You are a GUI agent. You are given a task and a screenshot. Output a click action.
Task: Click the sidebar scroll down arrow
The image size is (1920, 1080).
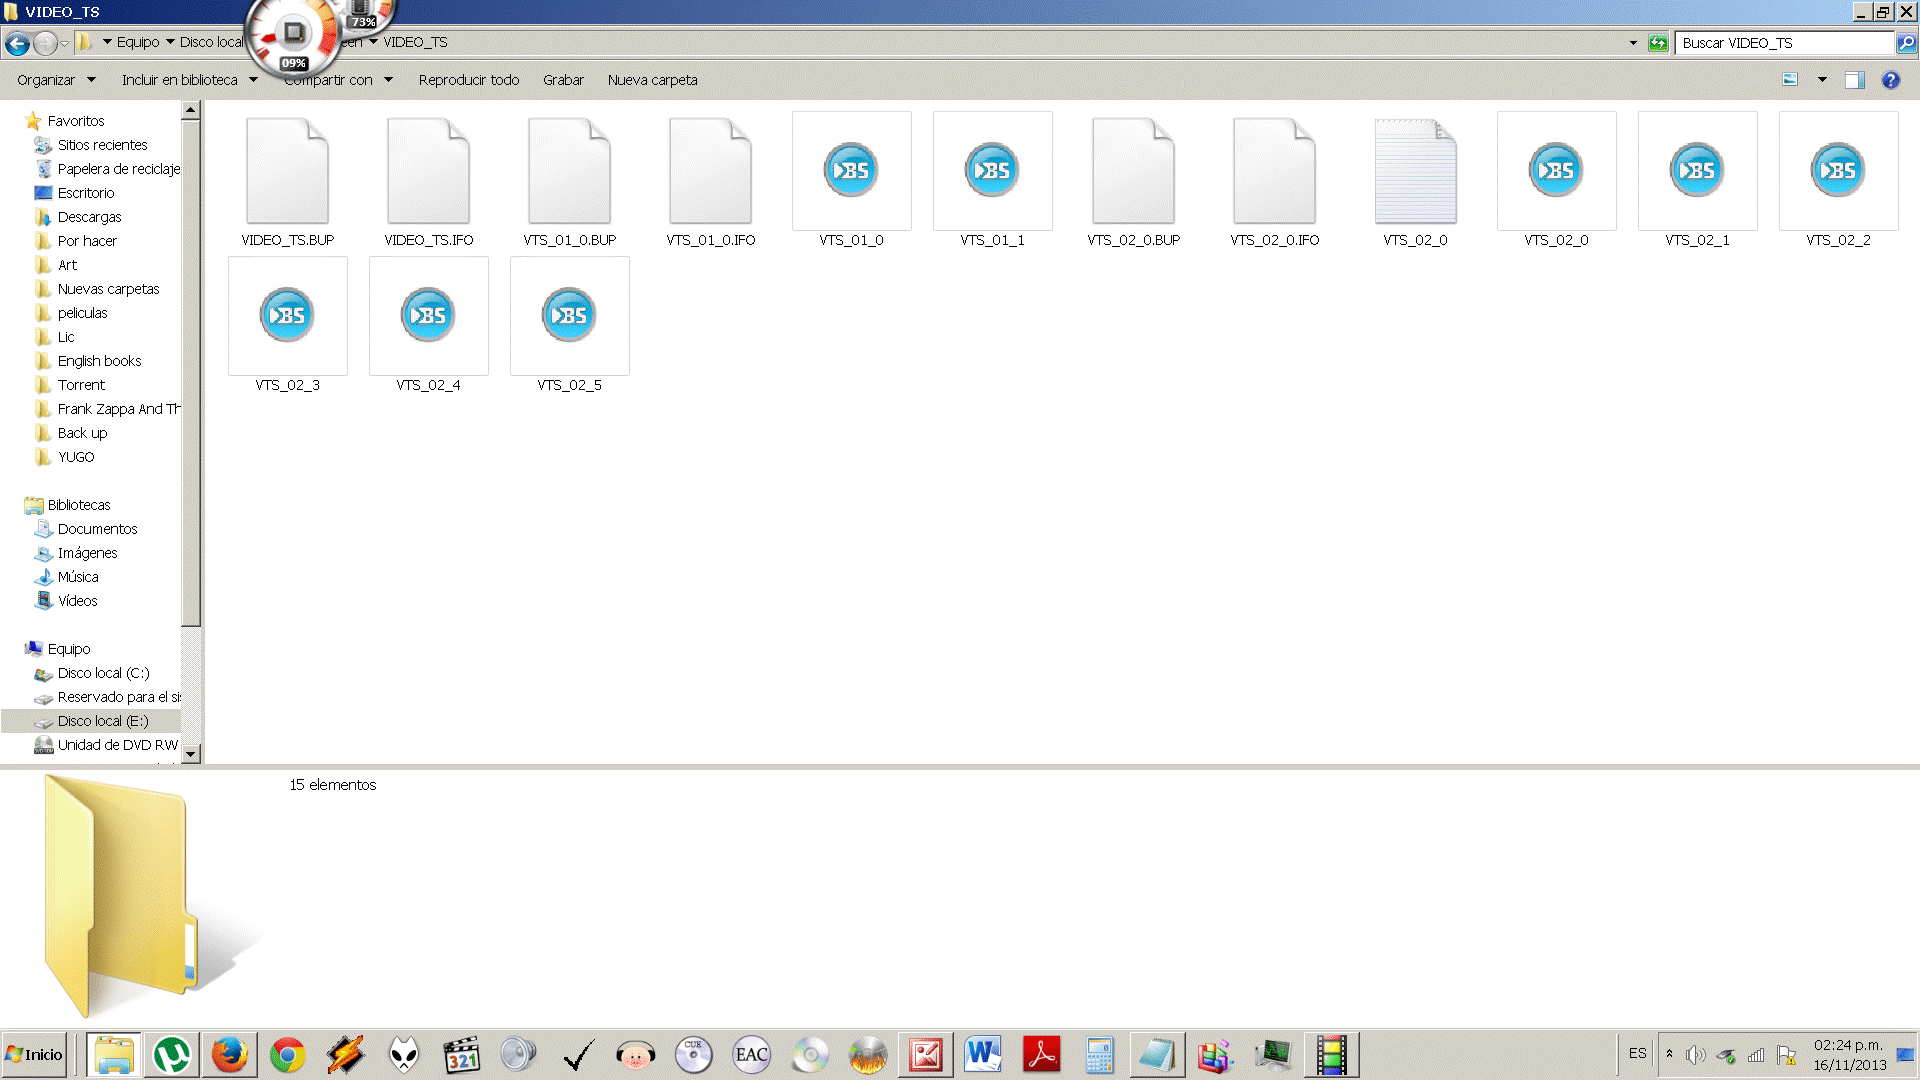click(x=191, y=754)
